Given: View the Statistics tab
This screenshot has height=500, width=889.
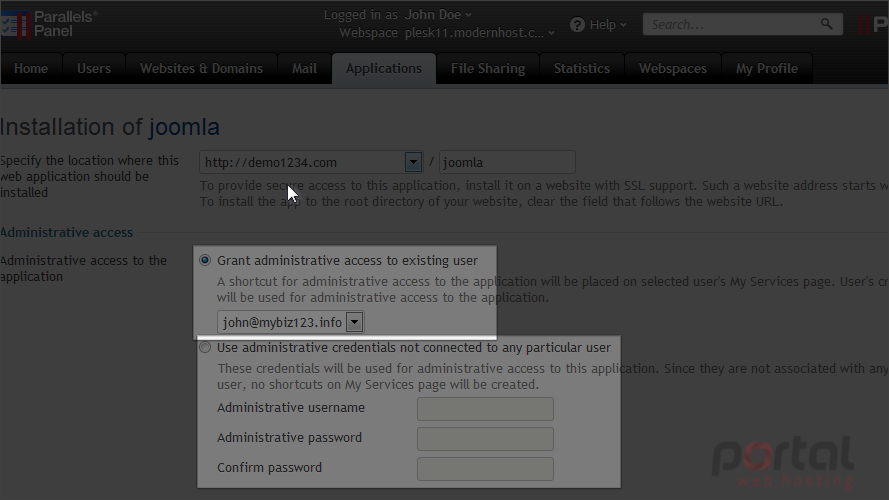Looking at the screenshot, I should [x=582, y=69].
